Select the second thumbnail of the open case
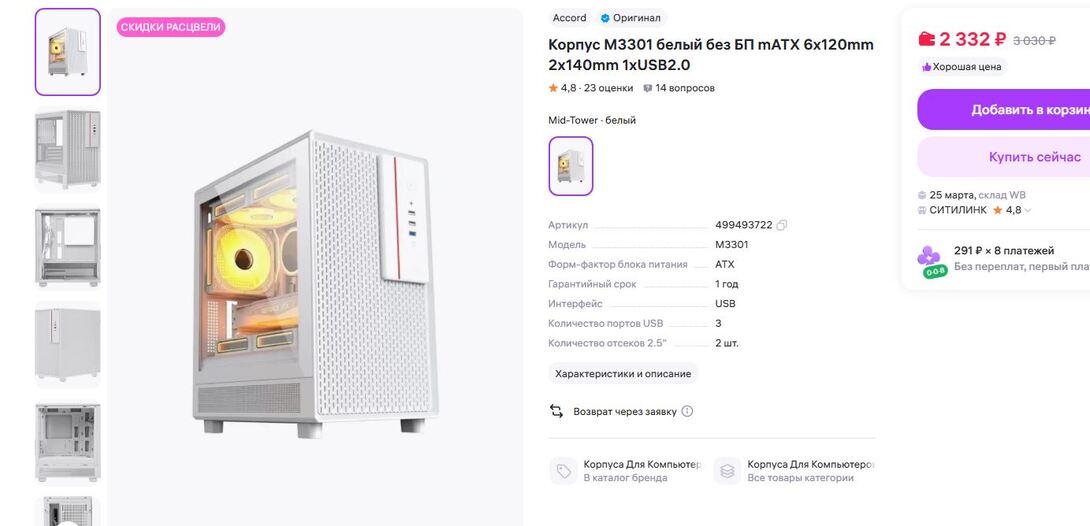Viewport: 1090px width, 526px height. pyautogui.click(x=68, y=149)
